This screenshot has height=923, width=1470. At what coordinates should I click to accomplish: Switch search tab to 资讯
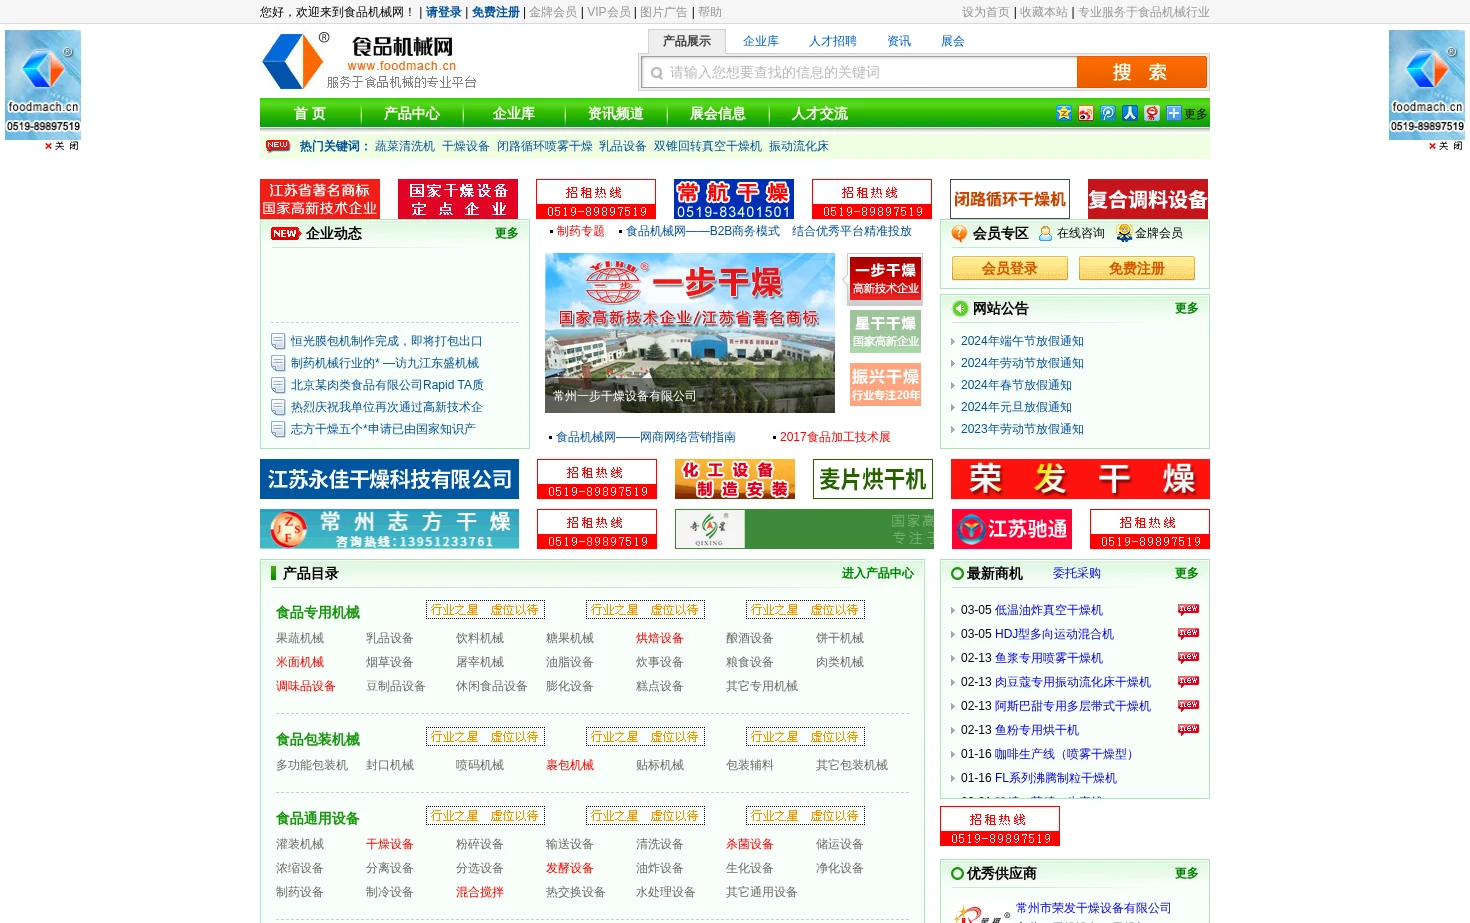tap(899, 41)
